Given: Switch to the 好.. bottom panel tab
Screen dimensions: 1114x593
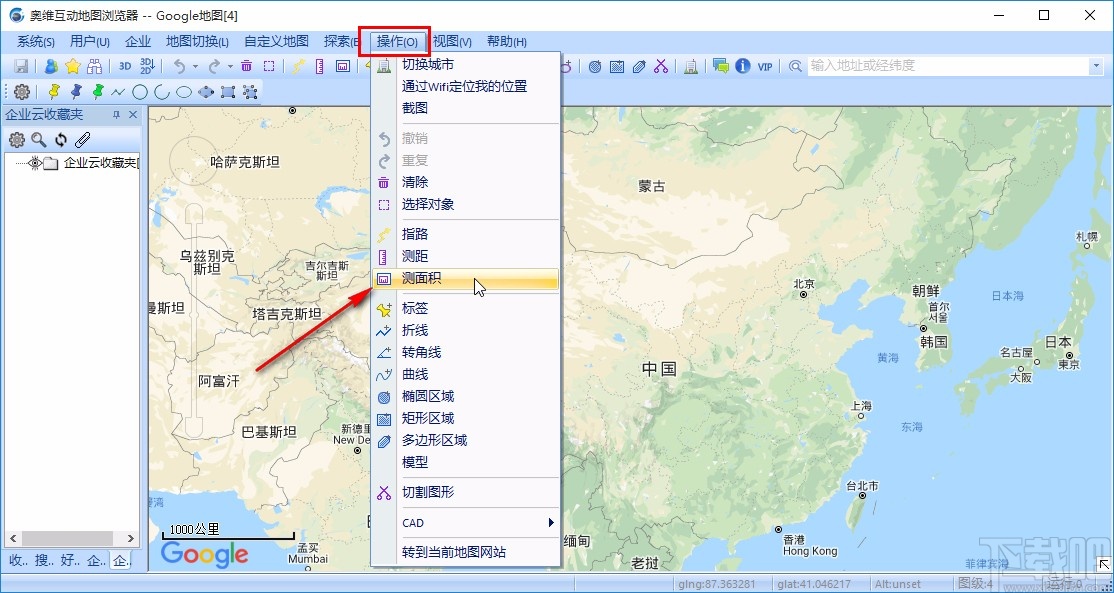Looking at the screenshot, I should pos(70,561).
